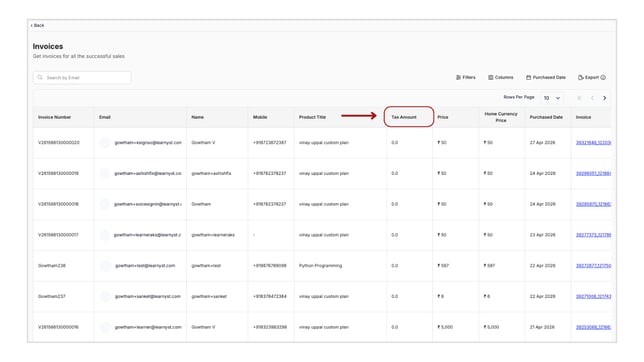This screenshot has height=362, width=644.
Task: Click the Invoice column header
Action: pos(583,117)
